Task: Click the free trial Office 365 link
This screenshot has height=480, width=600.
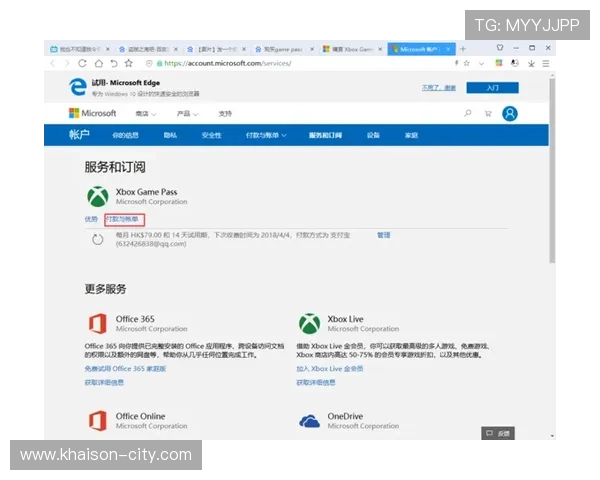Action: [125, 369]
